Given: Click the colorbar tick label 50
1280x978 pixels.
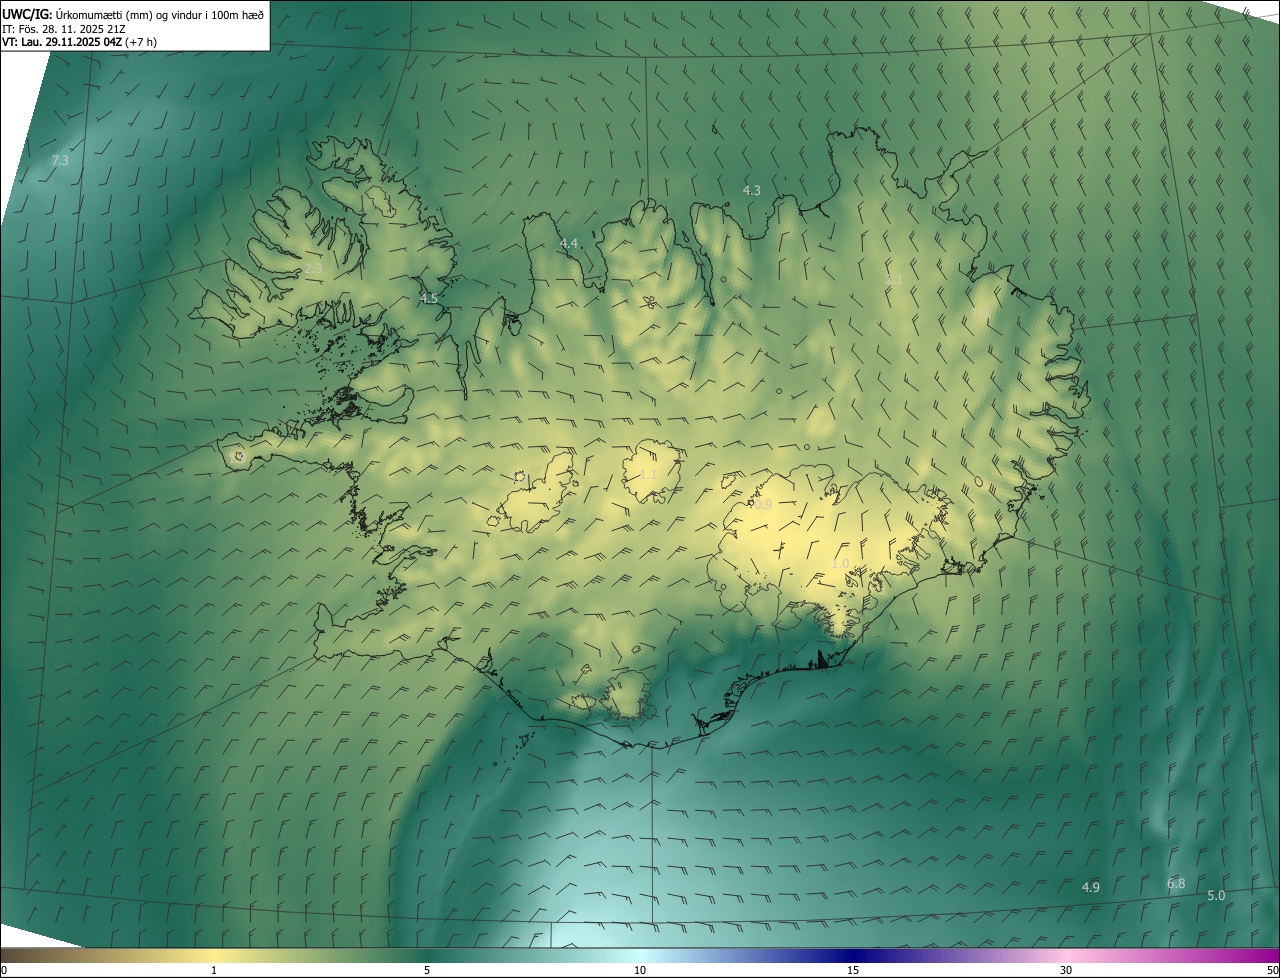Looking at the screenshot, I should 1272,970.
